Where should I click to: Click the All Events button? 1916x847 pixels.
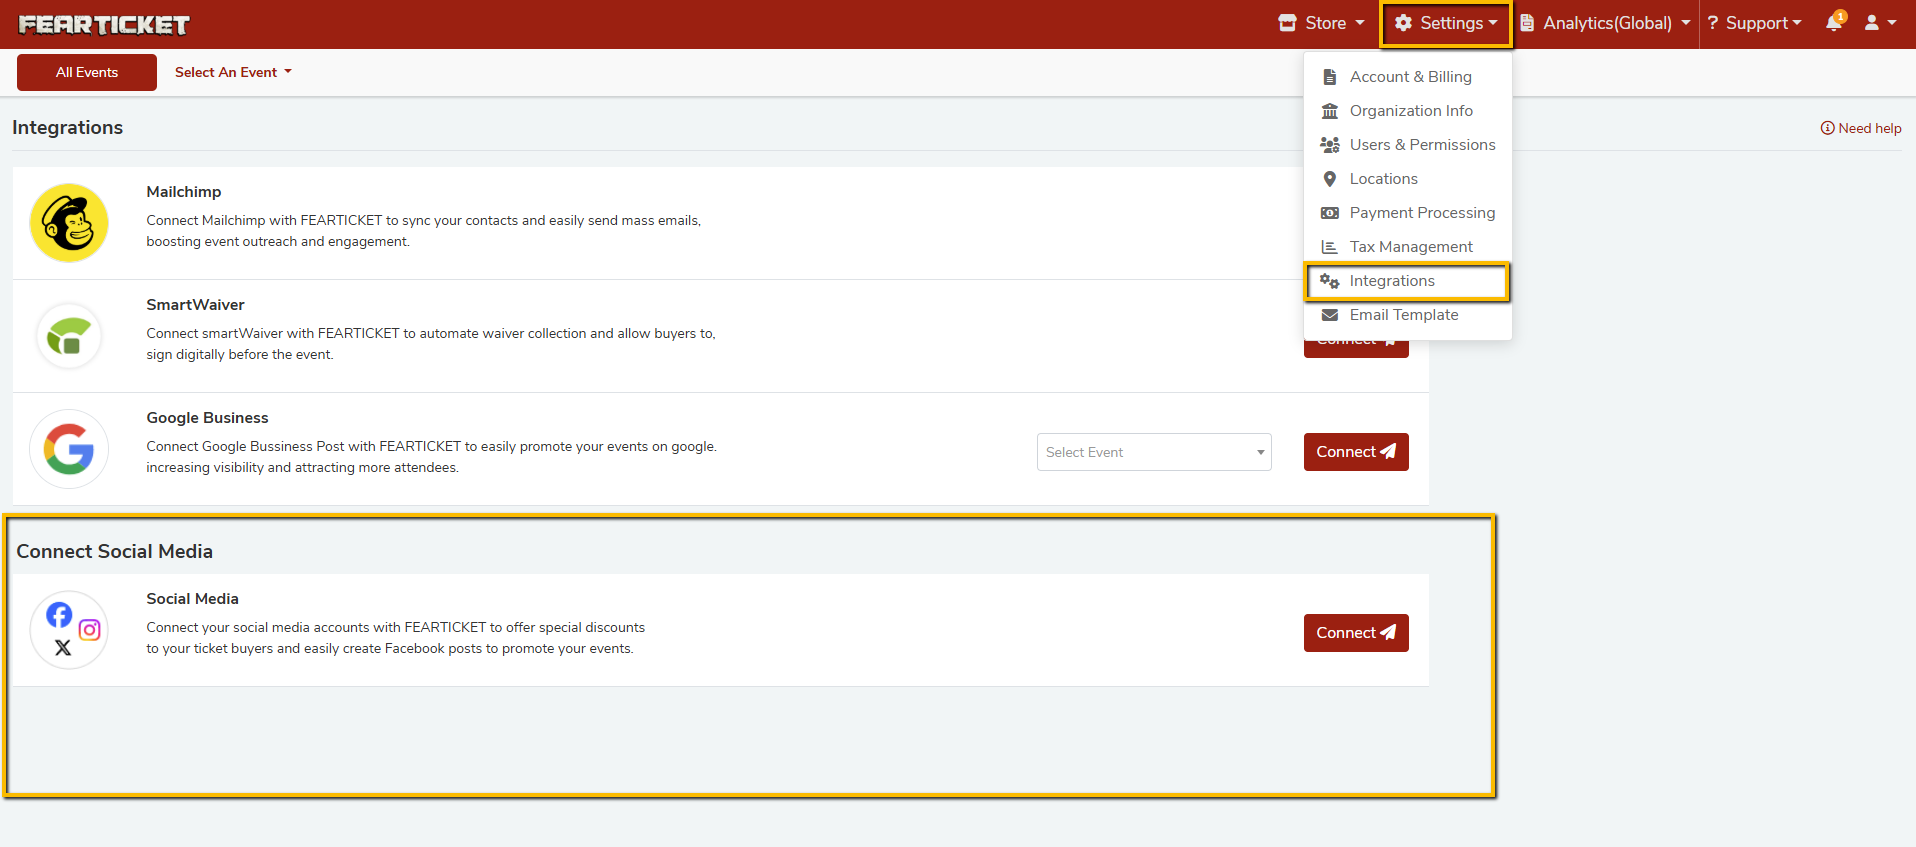[87, 72]
